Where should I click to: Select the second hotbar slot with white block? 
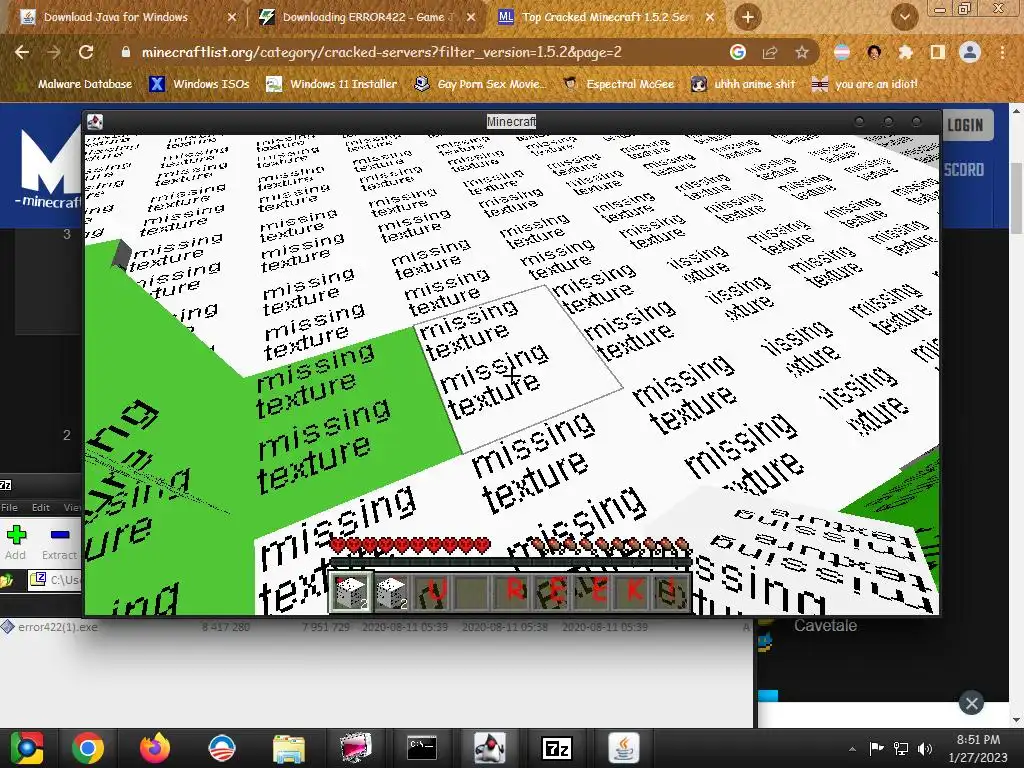point(391,592)
